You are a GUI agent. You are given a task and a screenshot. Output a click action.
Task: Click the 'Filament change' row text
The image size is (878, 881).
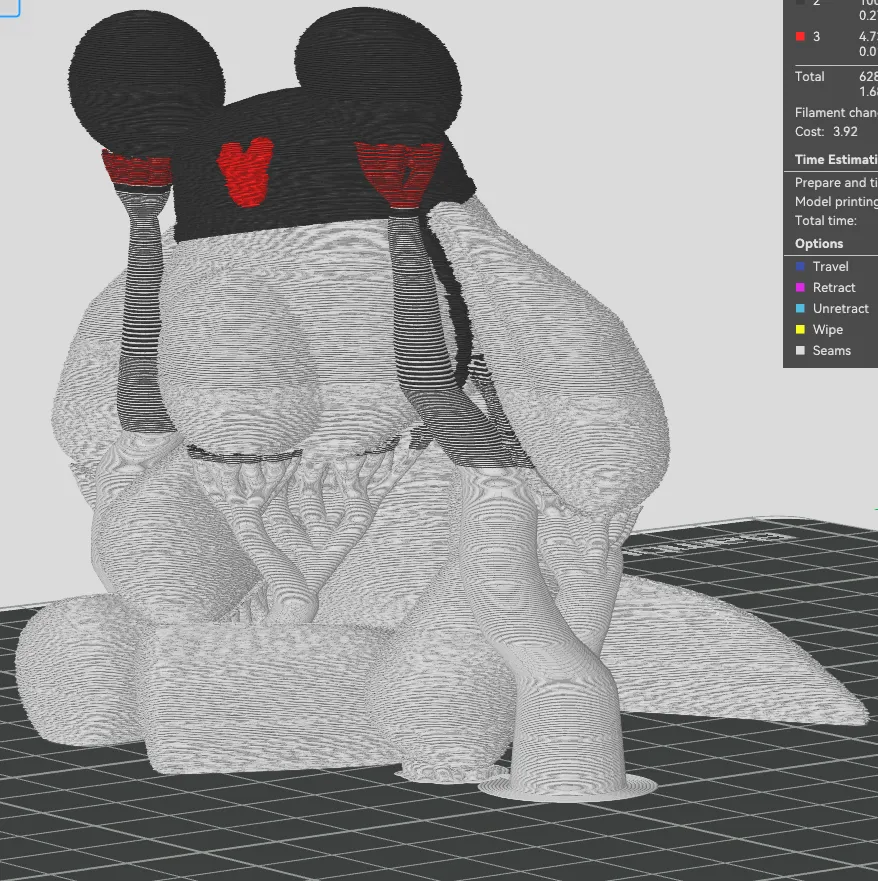click(836, 112)
